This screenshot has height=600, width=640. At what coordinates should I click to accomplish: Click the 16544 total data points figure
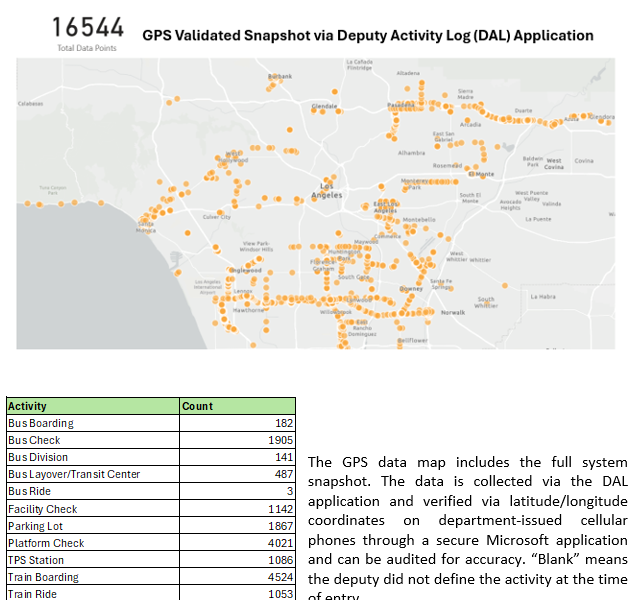coord(88,27)
